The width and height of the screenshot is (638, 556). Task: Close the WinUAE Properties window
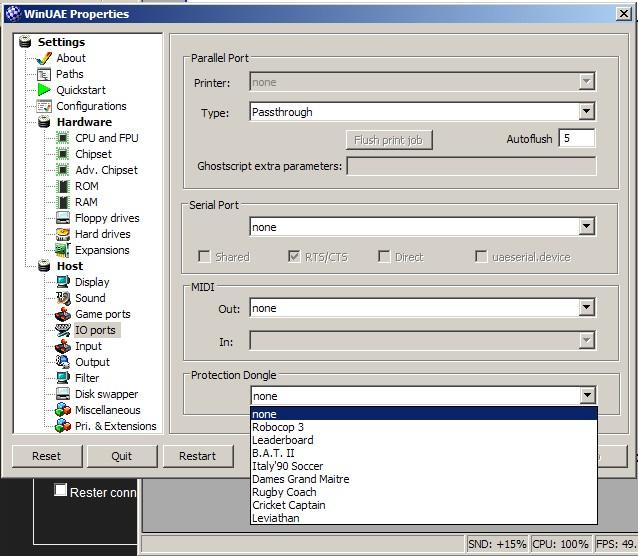[623, 14]
